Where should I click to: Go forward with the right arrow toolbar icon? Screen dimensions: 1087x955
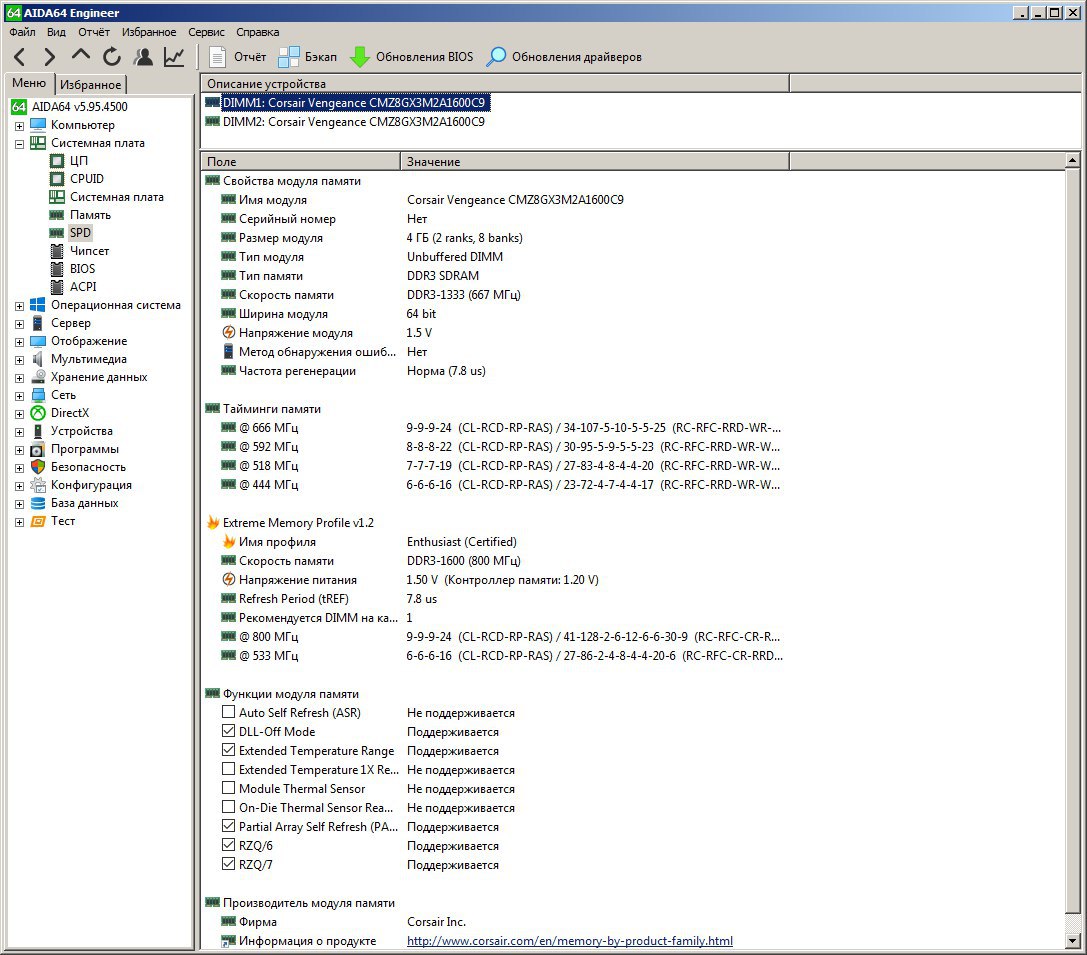49,57
